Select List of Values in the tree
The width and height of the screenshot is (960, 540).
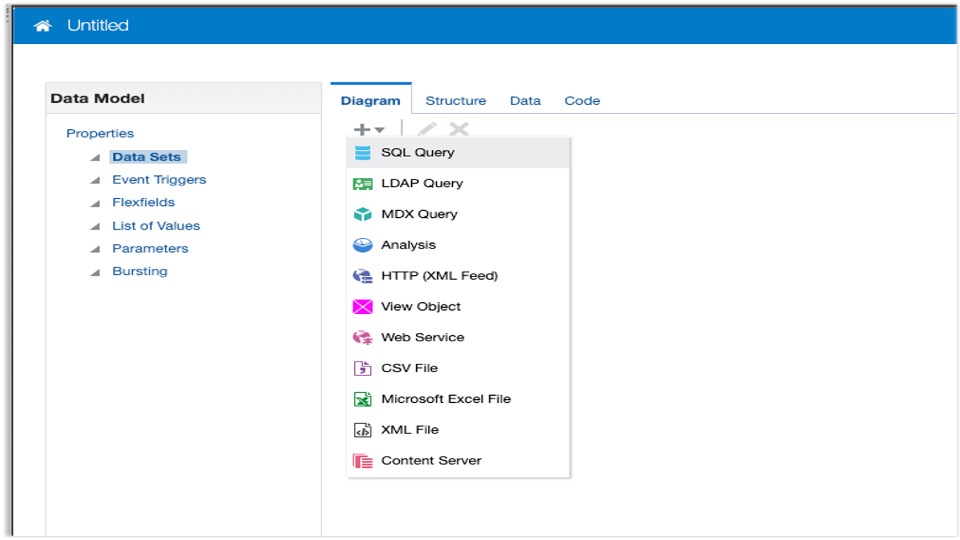click(x=156, y=226)
